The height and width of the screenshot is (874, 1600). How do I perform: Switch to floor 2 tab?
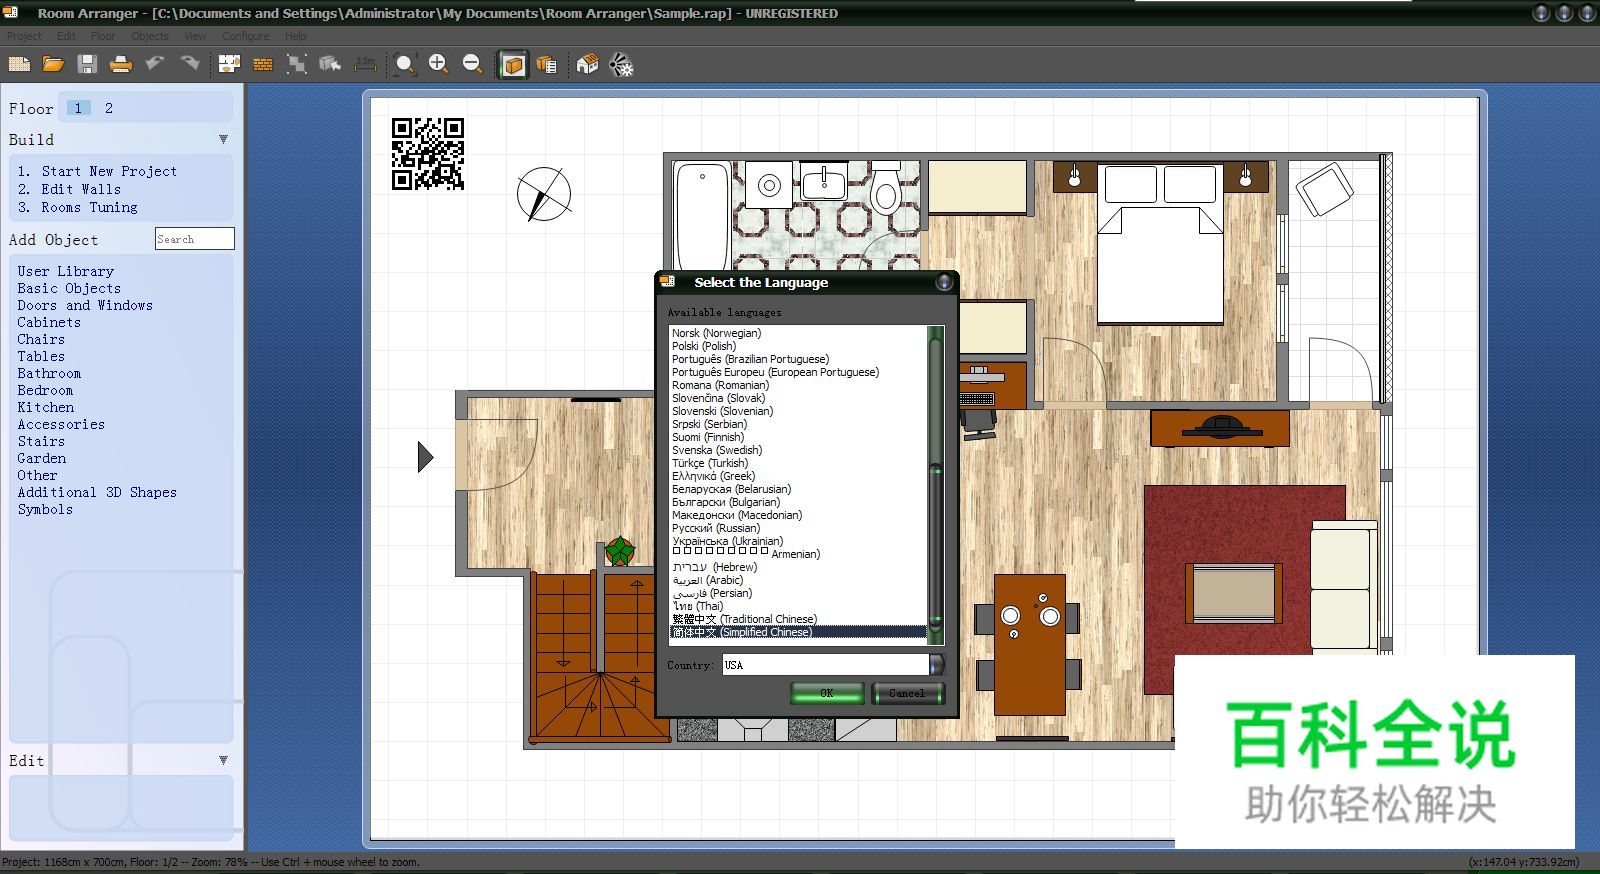point(109,108)
